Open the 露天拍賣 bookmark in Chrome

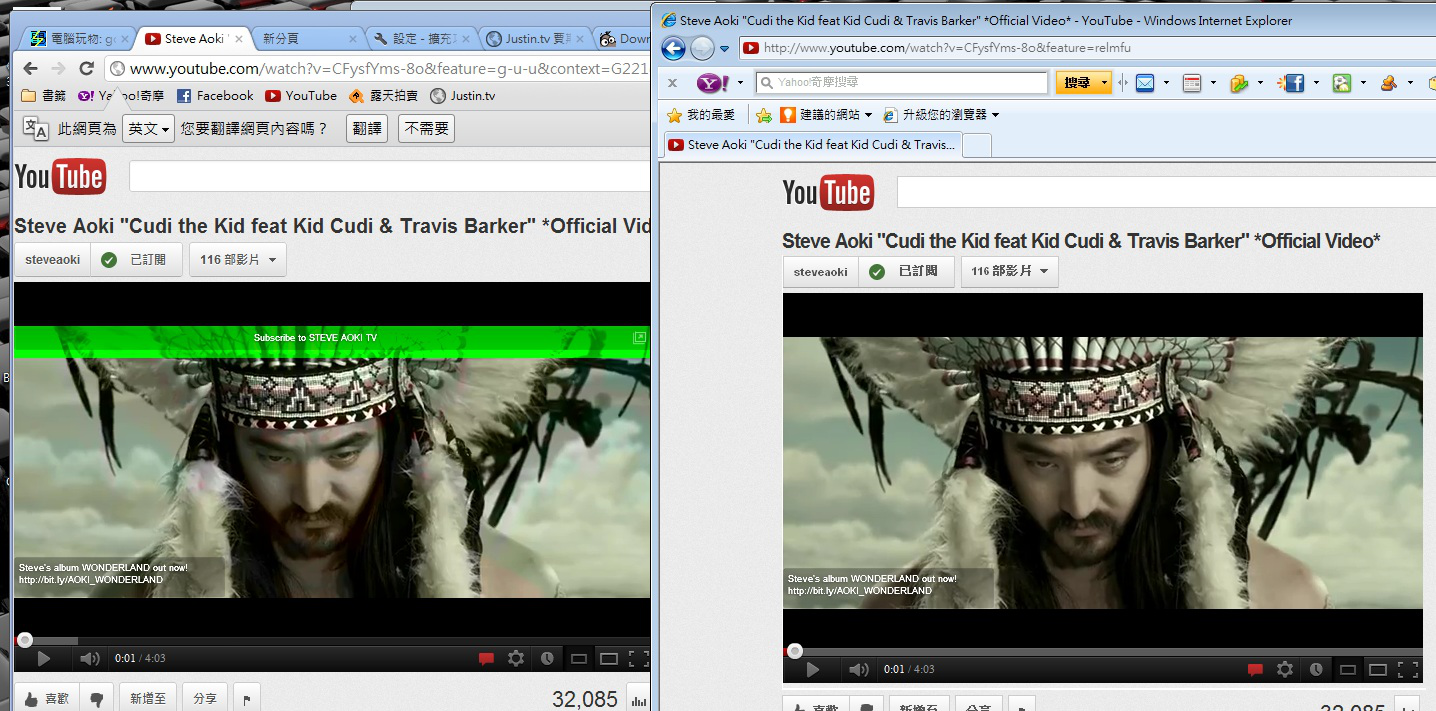point(383,96)
